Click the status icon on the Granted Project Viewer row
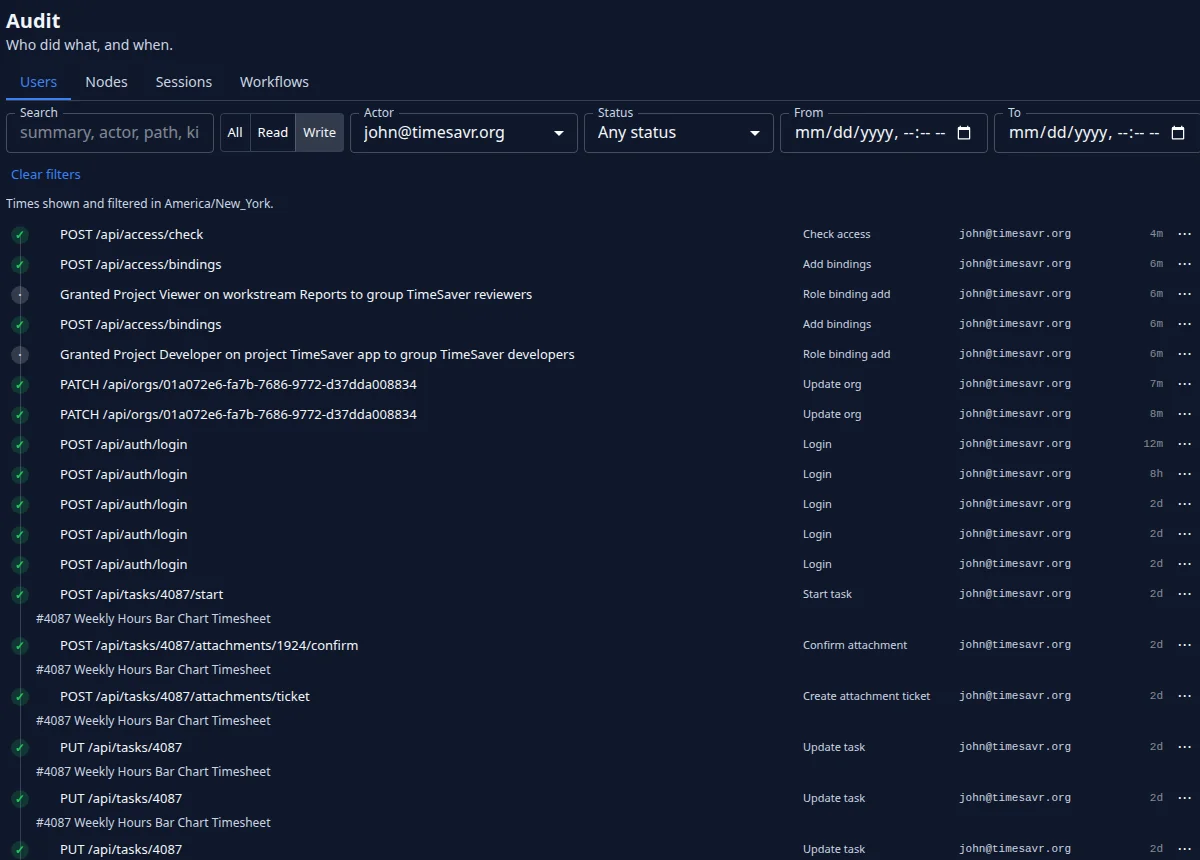This screenshot has width=1200, height=860. (20, 294)
